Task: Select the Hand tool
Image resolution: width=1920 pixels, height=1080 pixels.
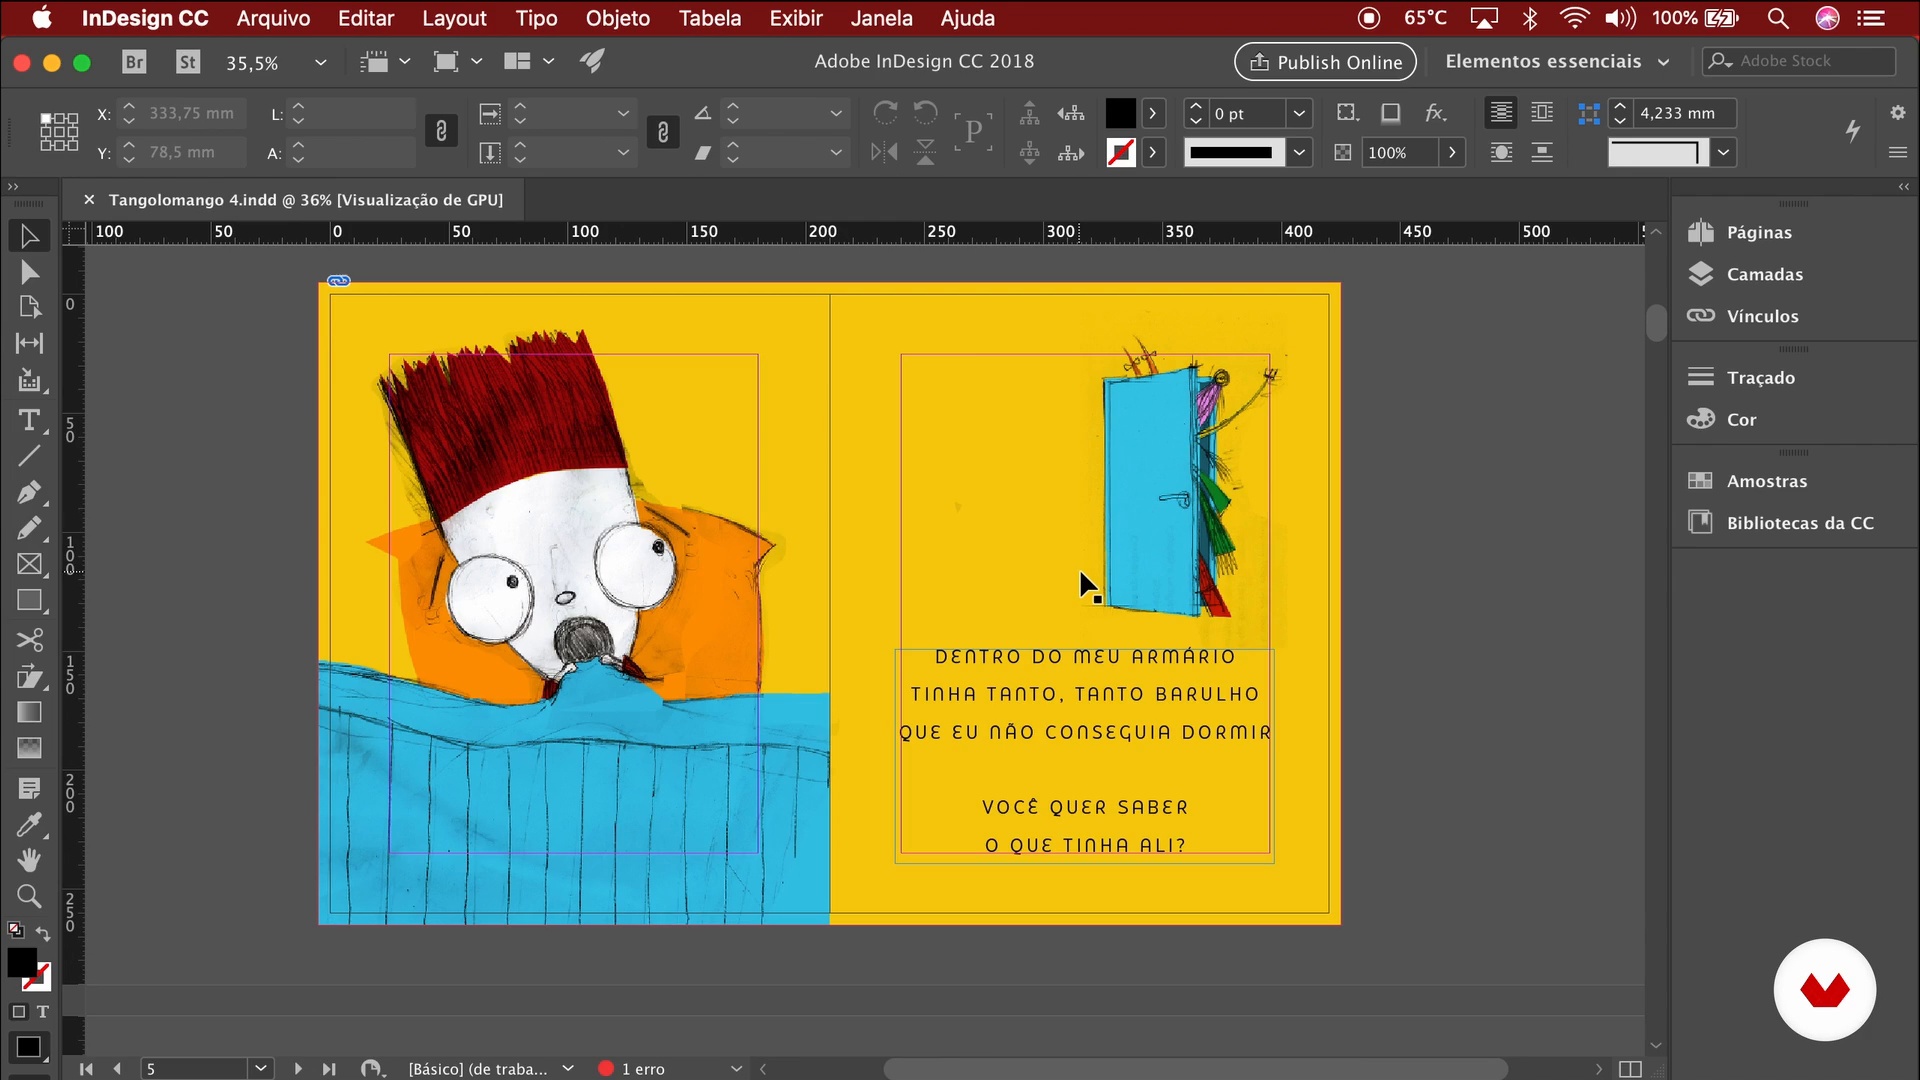Action: [29, 860]
